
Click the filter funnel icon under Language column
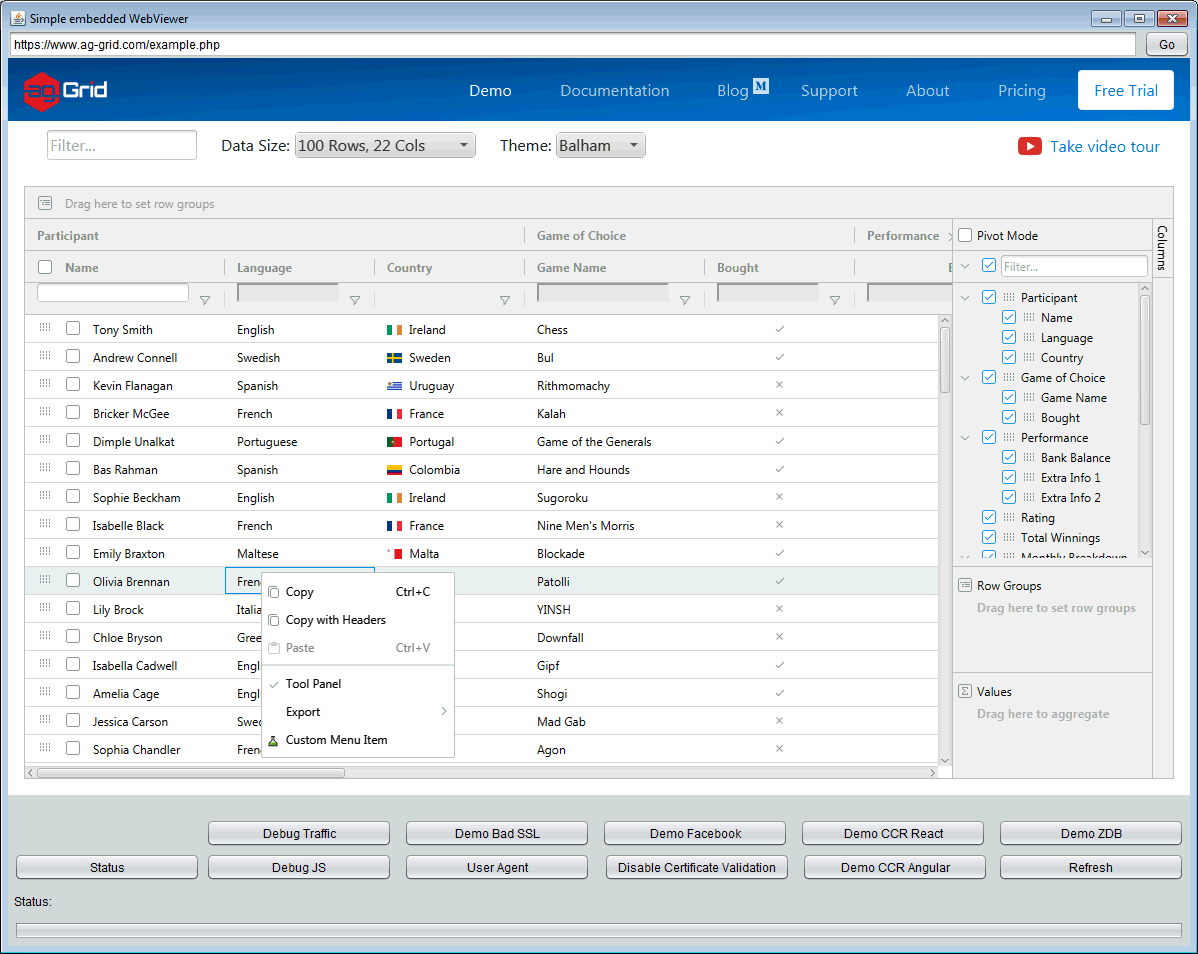click(355, 300)
